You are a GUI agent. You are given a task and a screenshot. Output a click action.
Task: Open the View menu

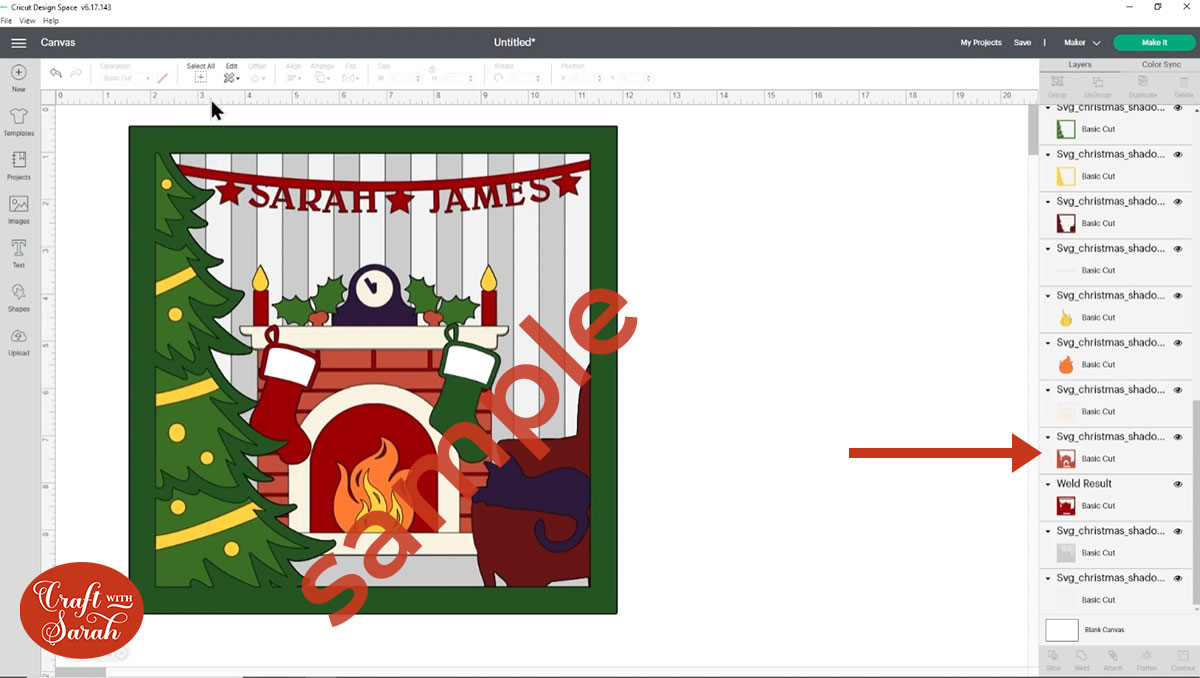tap(27, 20)
